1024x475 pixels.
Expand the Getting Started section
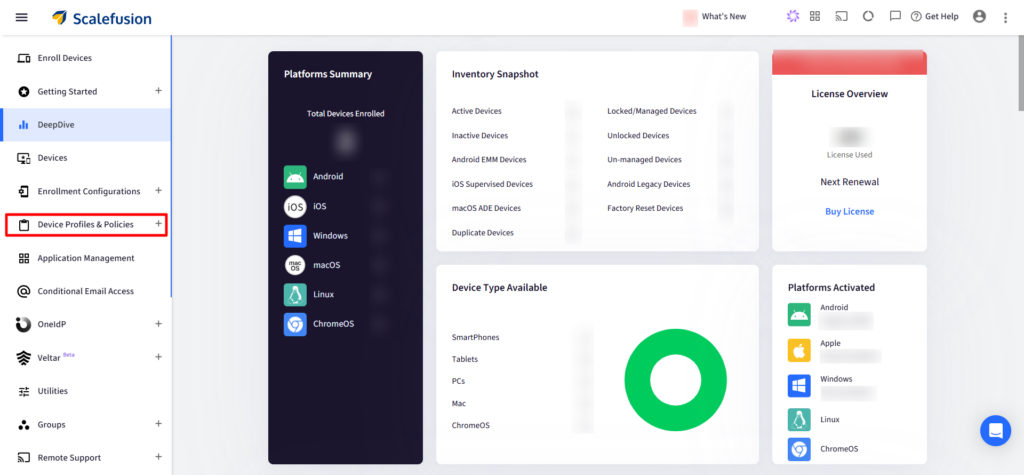point(158,91)
